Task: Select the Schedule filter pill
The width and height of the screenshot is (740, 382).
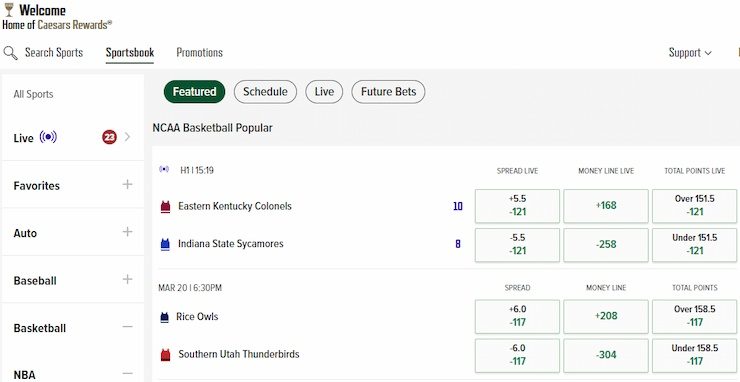Action: click(265, 92)
